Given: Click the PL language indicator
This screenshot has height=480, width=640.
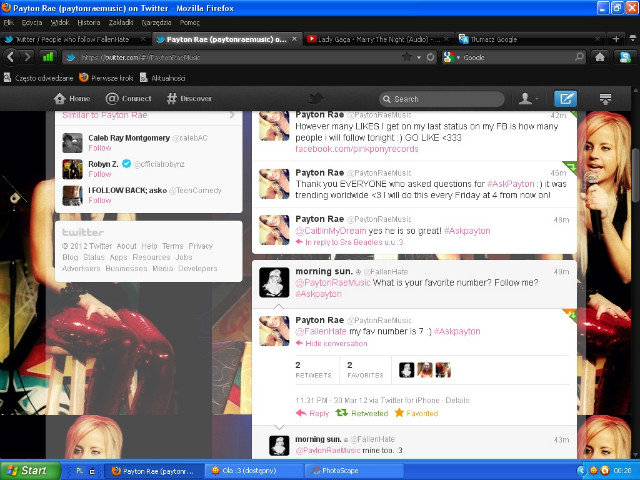Looking at the screenshot, I should tap(79, 471).
